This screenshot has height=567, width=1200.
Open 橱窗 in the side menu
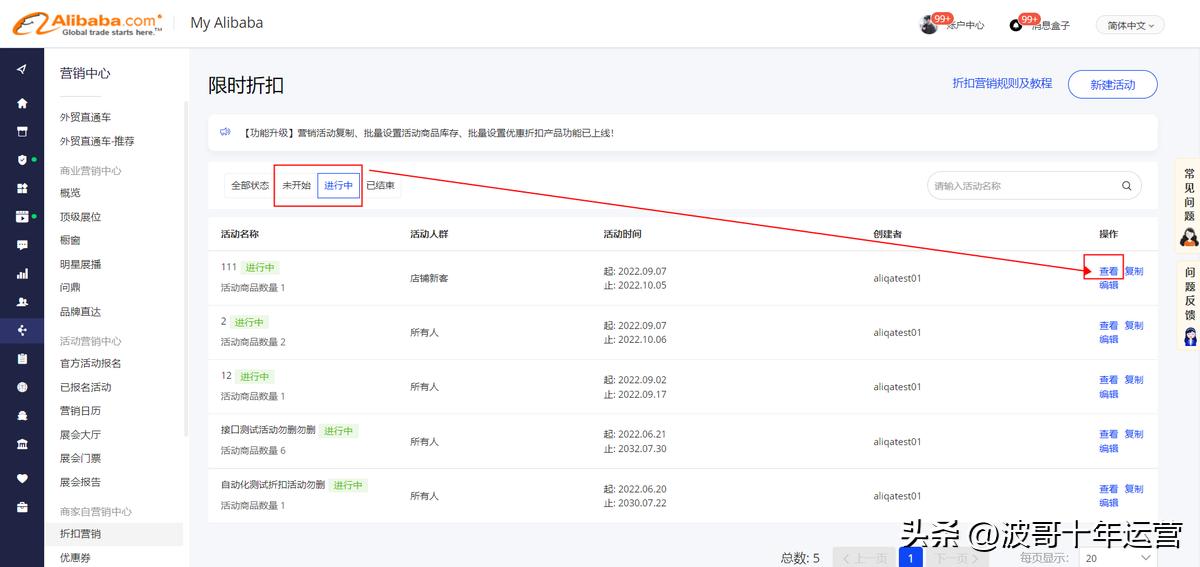tap(70, 241)
